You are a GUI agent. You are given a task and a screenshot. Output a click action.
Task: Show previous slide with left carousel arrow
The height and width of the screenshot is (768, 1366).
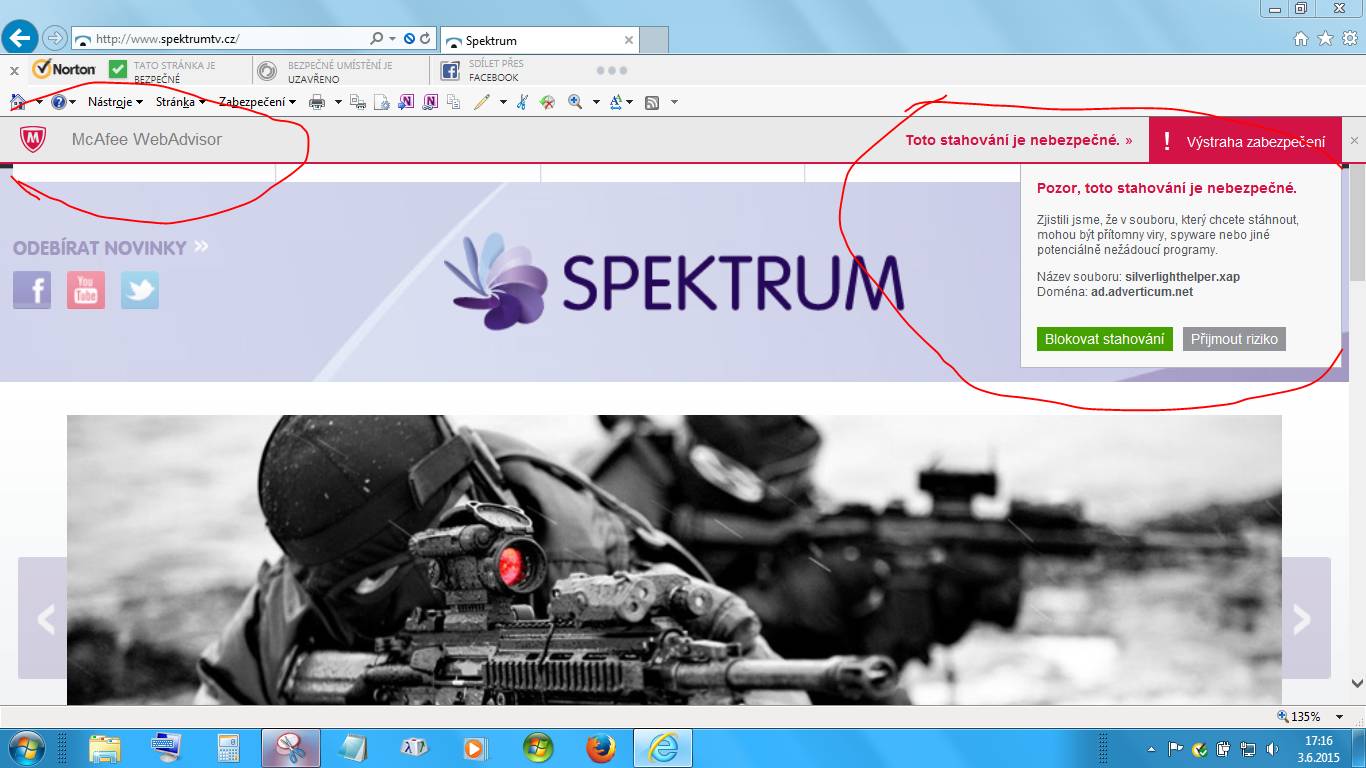click(x=42, y=619)
